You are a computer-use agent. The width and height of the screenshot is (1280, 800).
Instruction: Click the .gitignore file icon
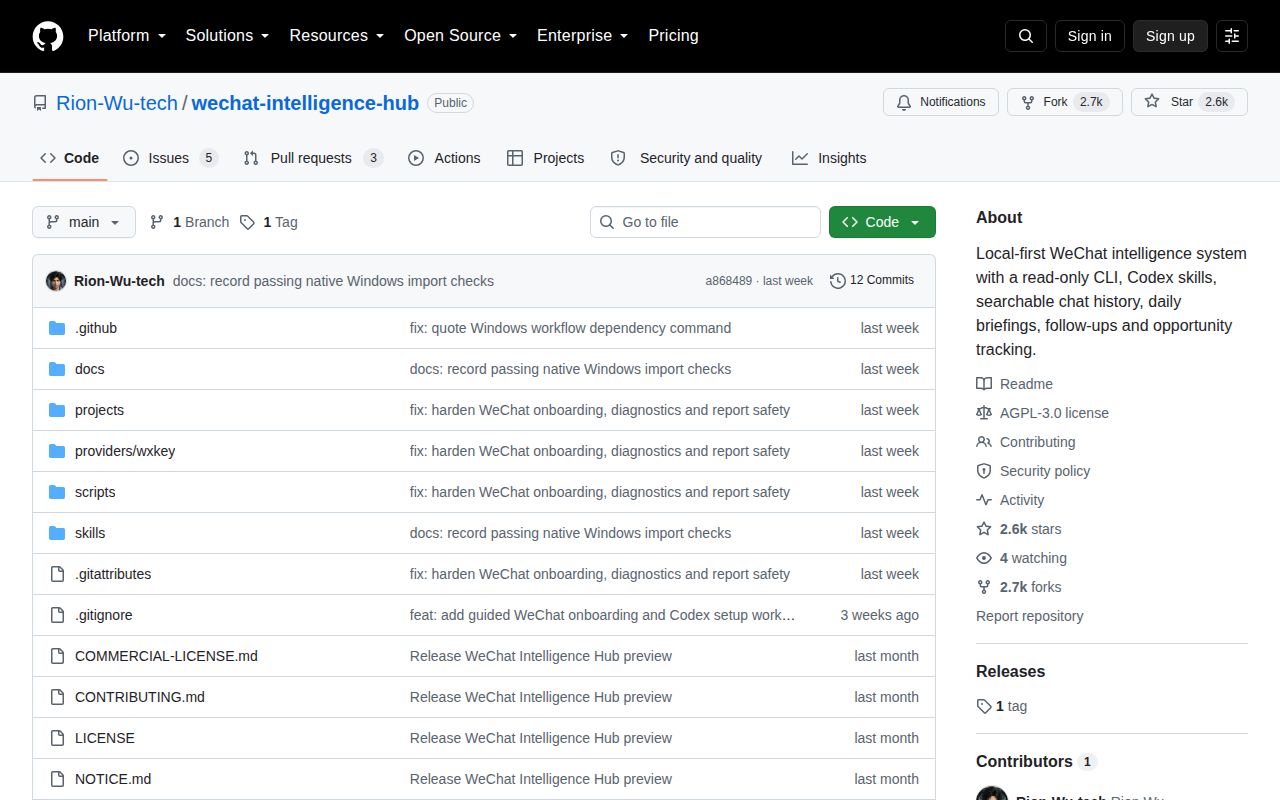point(57,615)
